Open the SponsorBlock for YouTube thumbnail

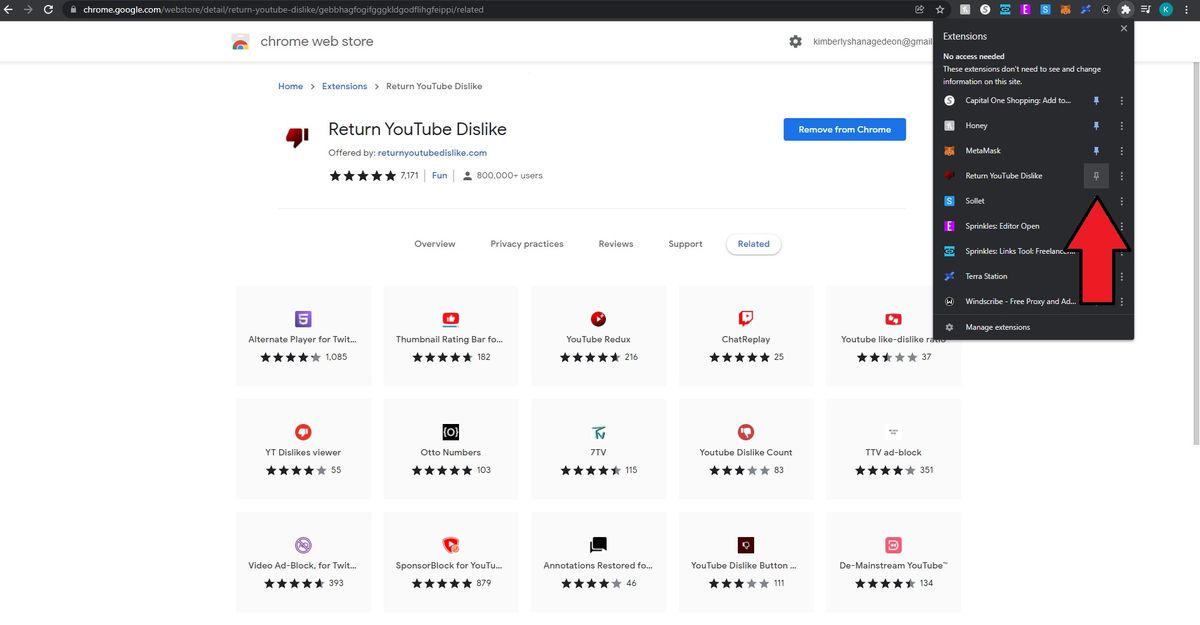(450, 544)
